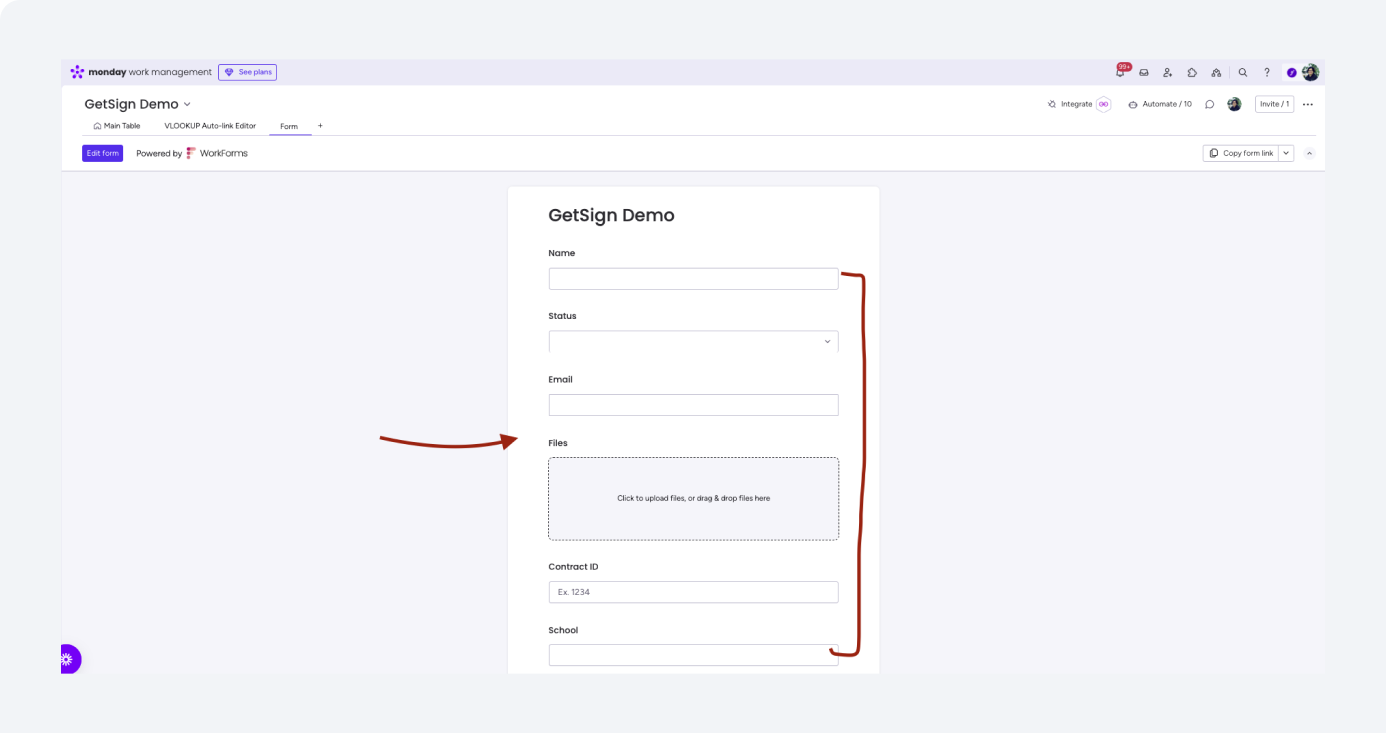
Task: Focus the Name input field
Action: (x=693, y=279)
